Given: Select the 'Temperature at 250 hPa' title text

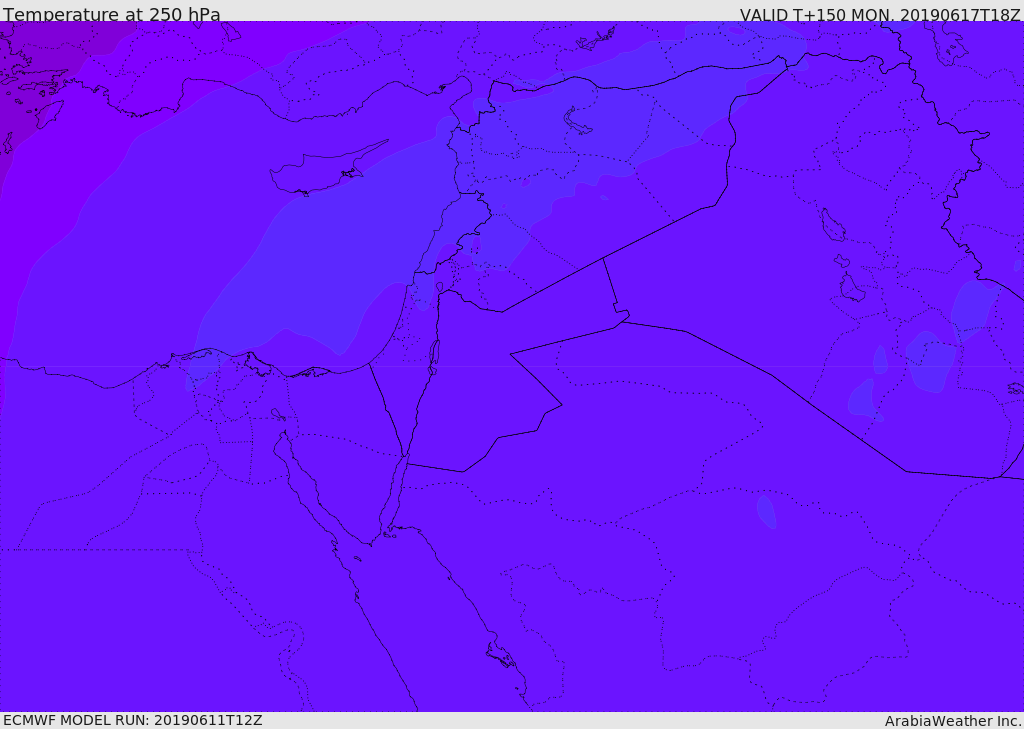Looking at the screenshot, I should (112, 14).
